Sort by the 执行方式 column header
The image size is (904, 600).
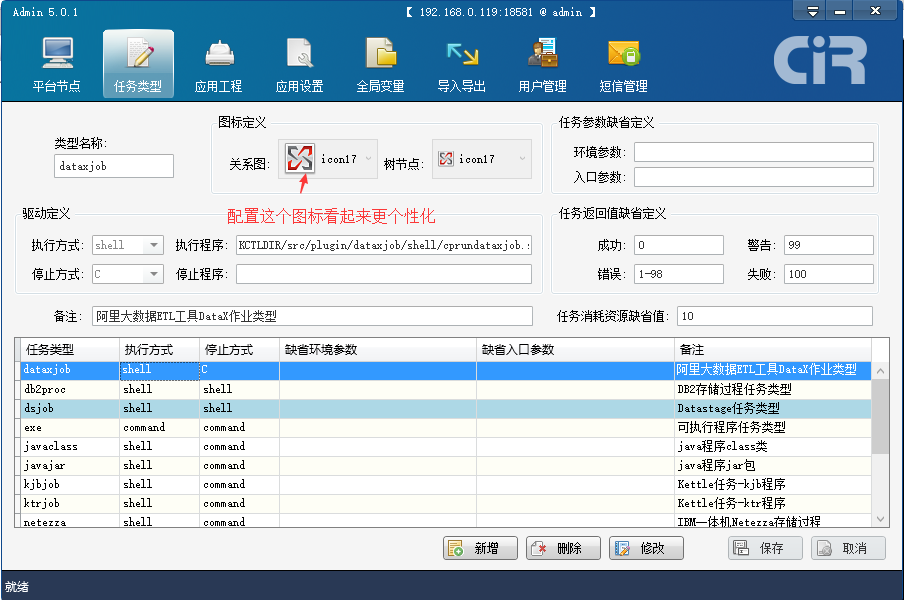click(160, 350)
